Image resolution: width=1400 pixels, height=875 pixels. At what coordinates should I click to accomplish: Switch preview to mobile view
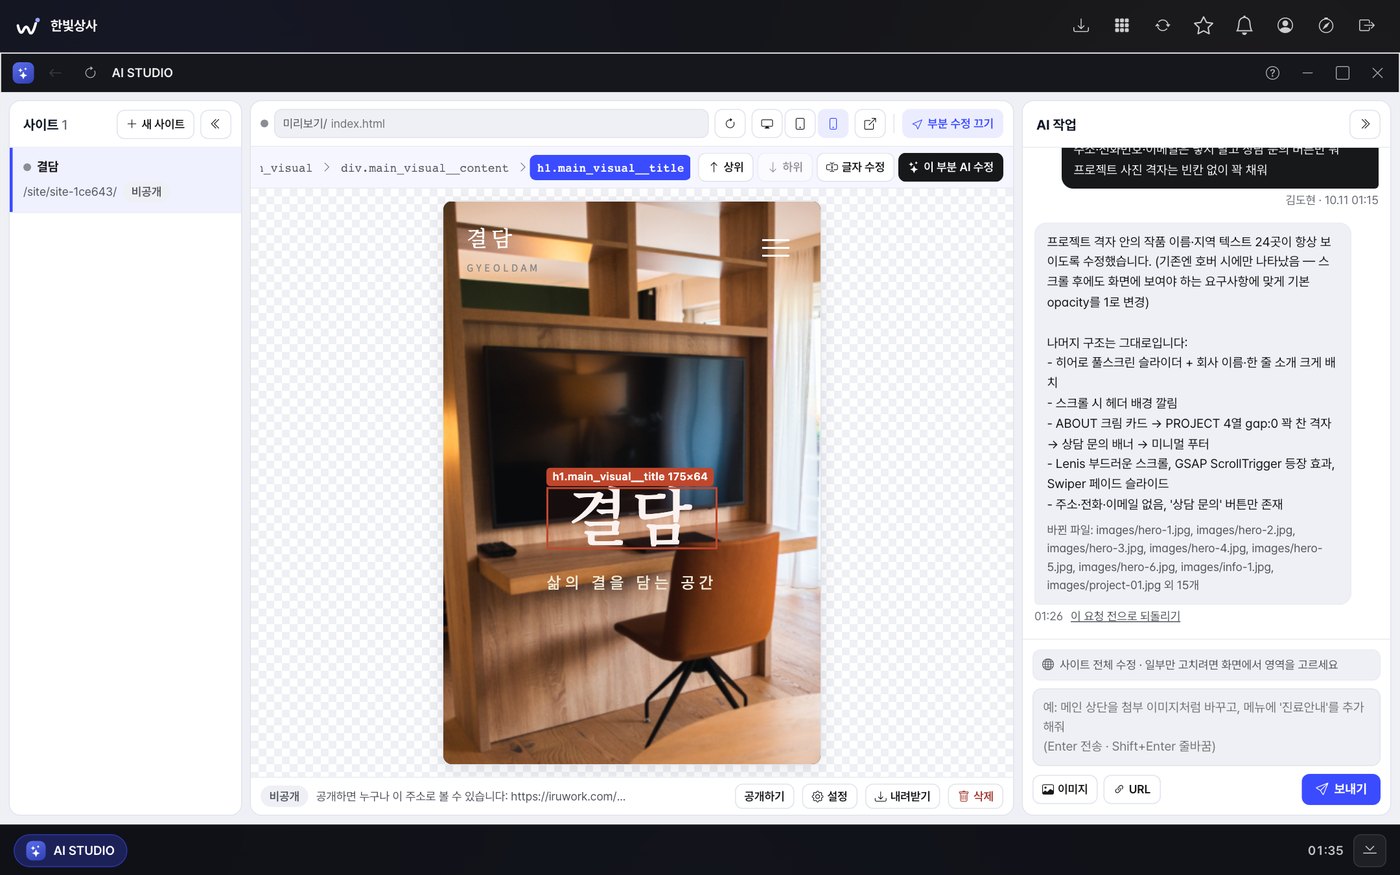tap(833, 124)
